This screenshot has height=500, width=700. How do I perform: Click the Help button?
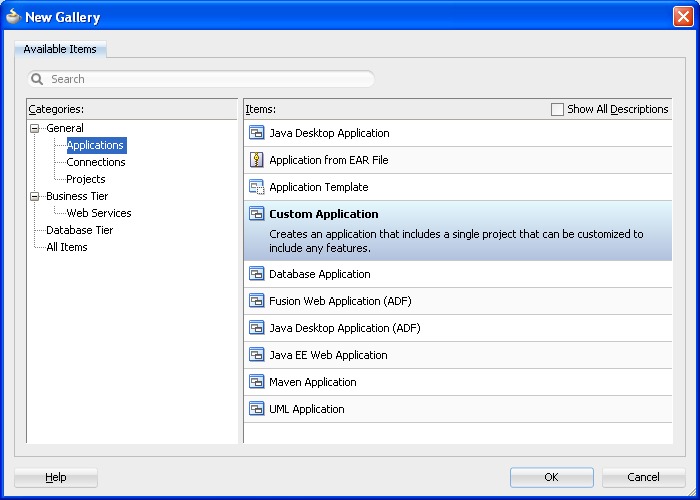point(56,477)
